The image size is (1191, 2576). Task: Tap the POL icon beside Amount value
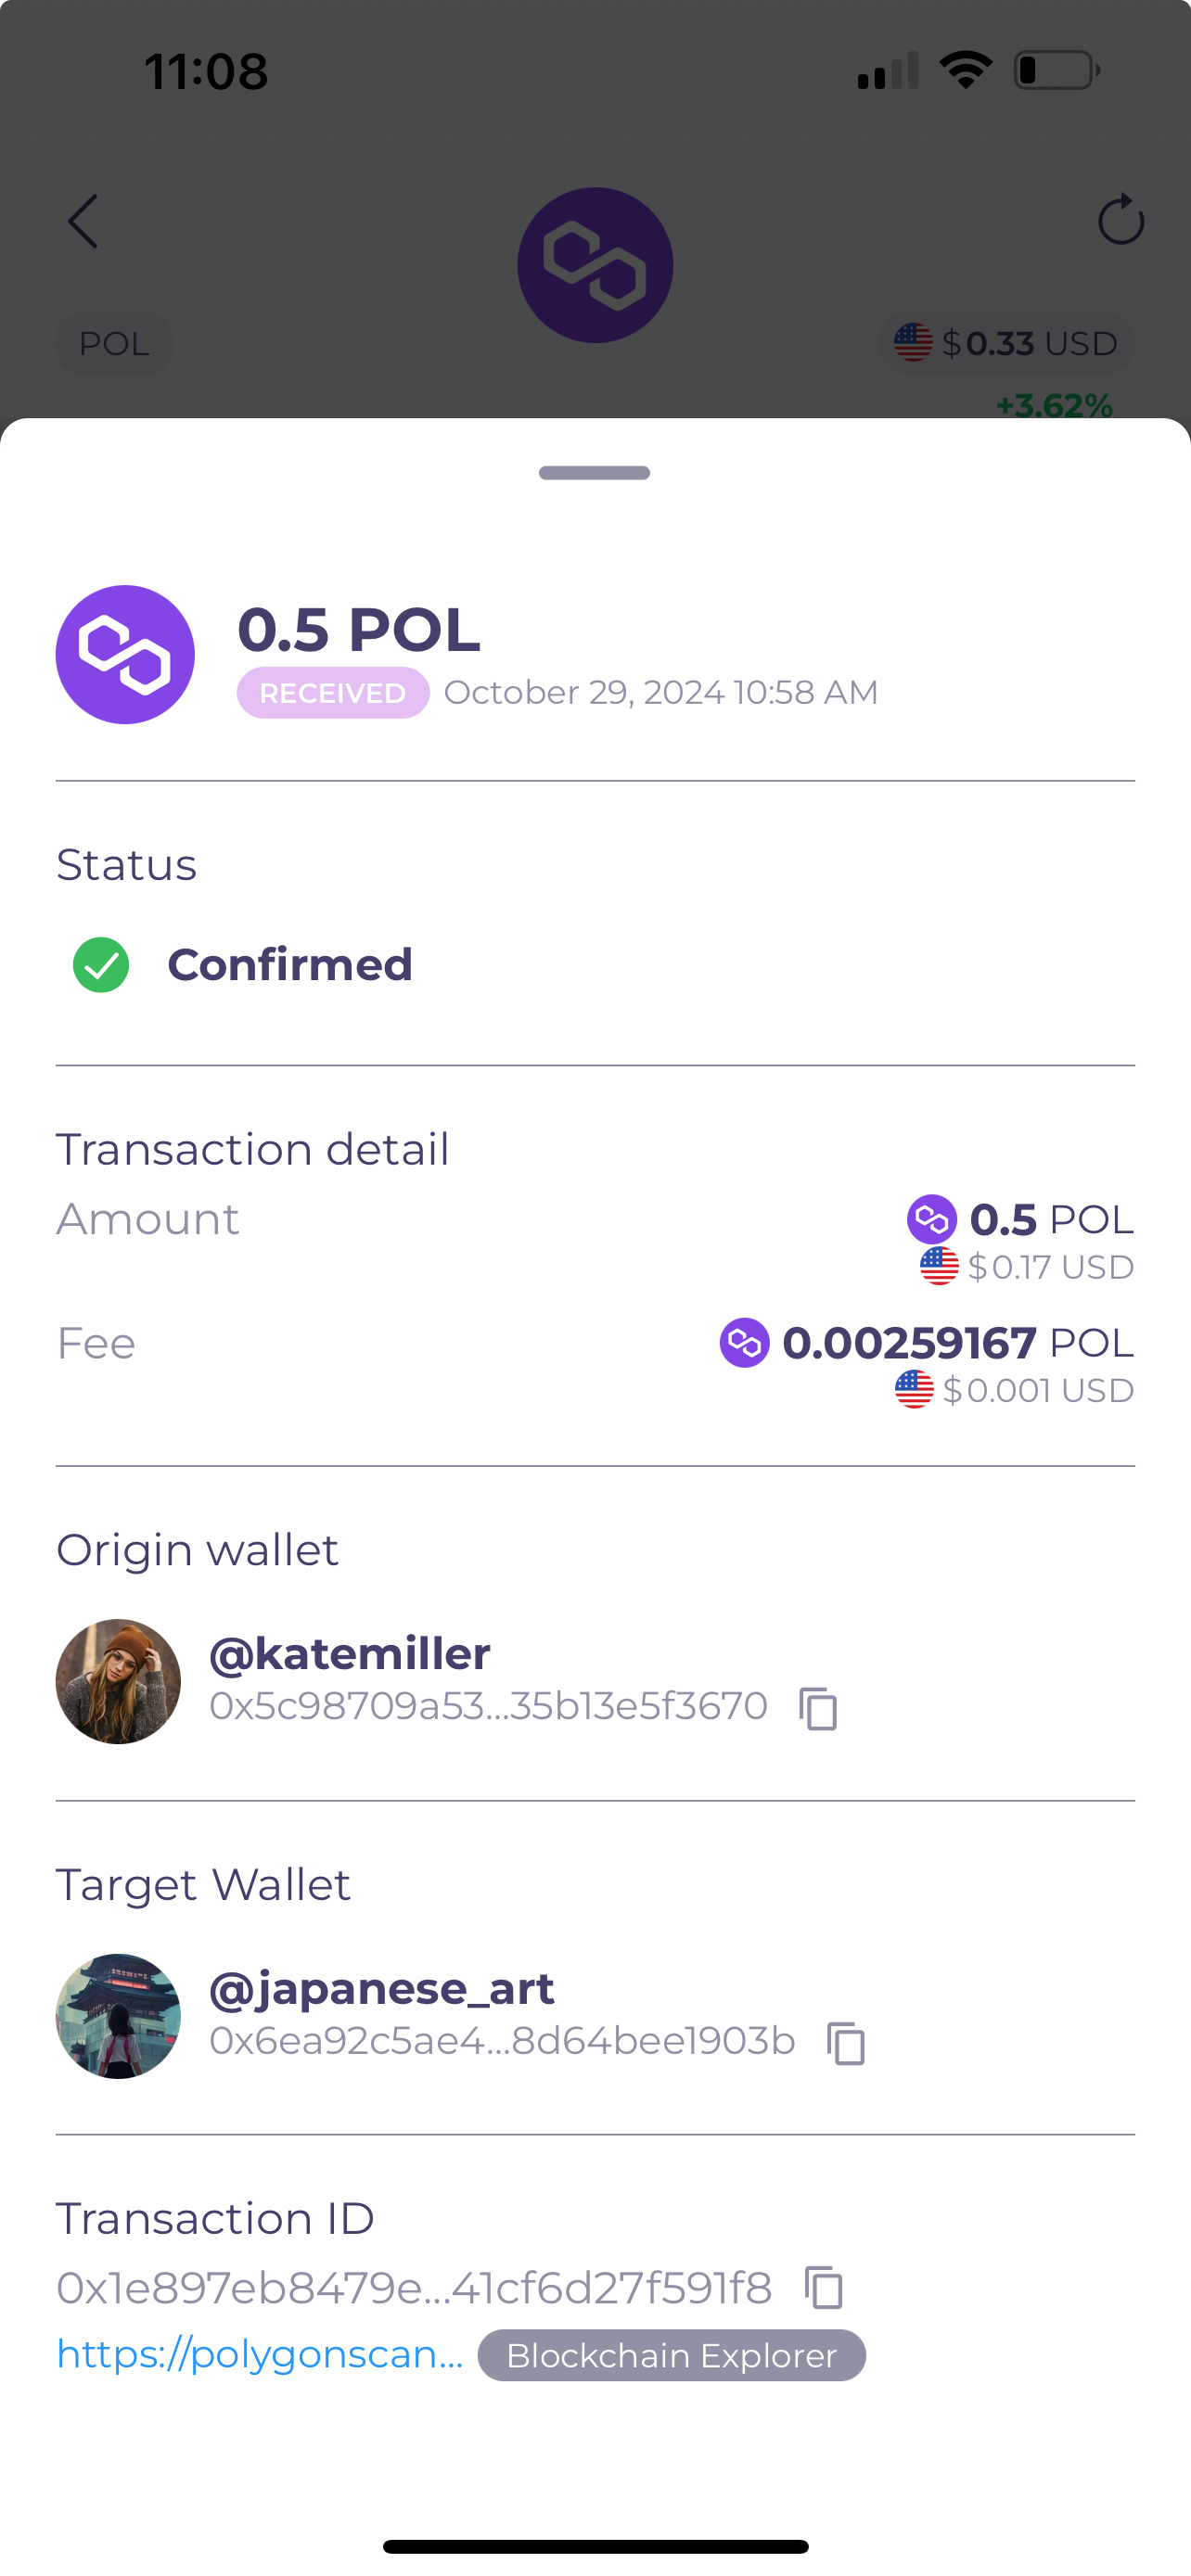(x=931, y=1219)
